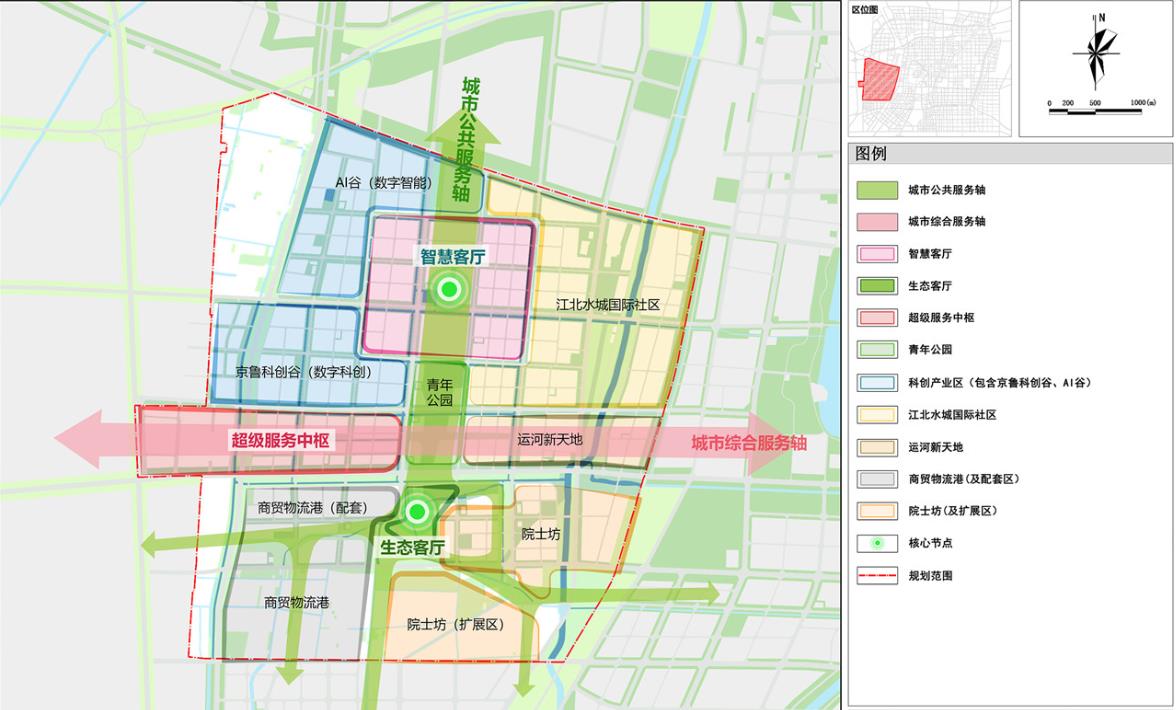Click the 图例 legend header
Viewport: 1176px width, 710px height.
(x=871, y=154)
